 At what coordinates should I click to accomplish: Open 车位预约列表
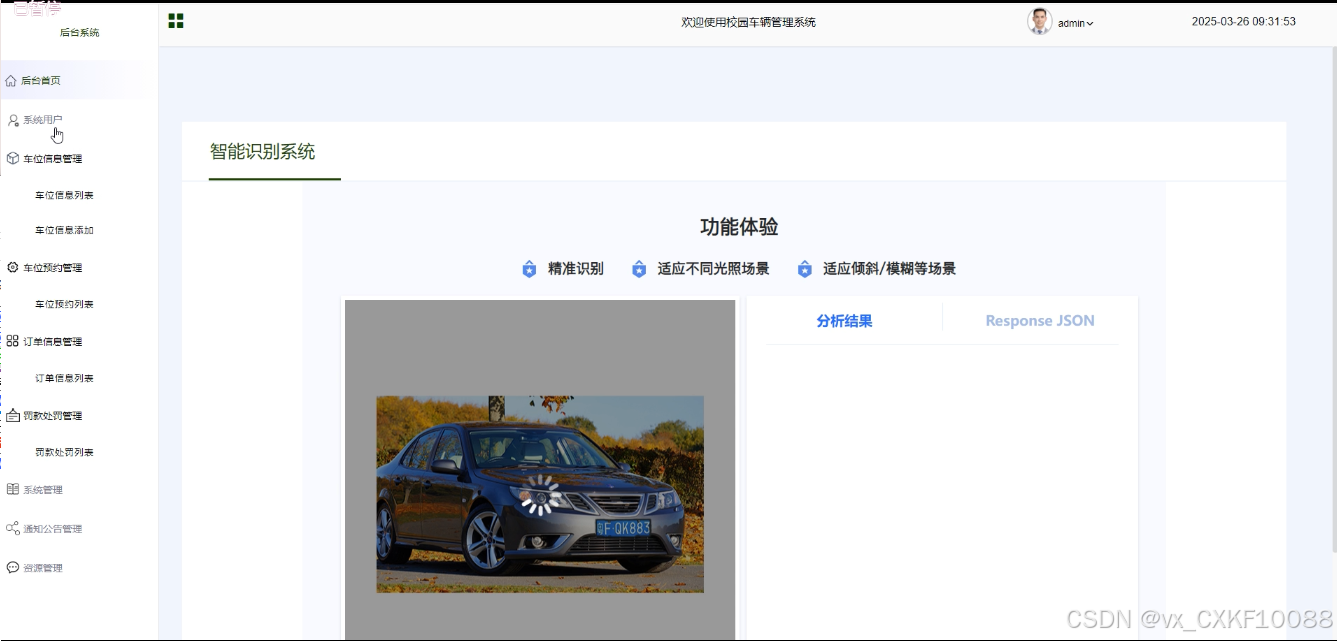[64, 304]
